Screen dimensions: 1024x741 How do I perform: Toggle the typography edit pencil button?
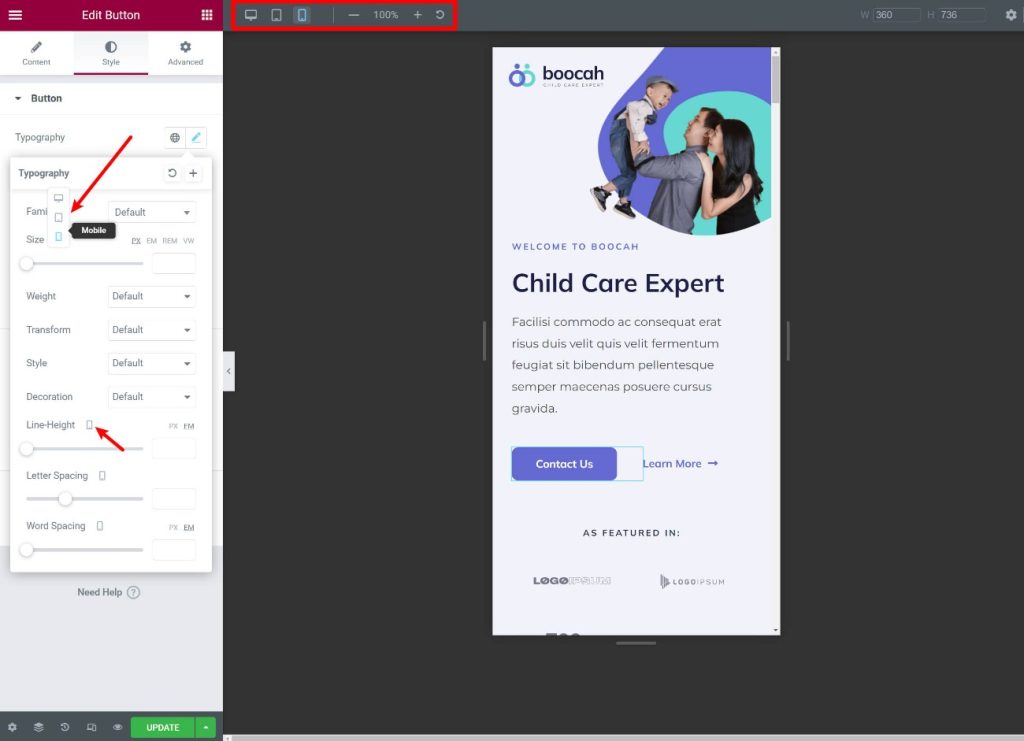click(x=196, y=137)
